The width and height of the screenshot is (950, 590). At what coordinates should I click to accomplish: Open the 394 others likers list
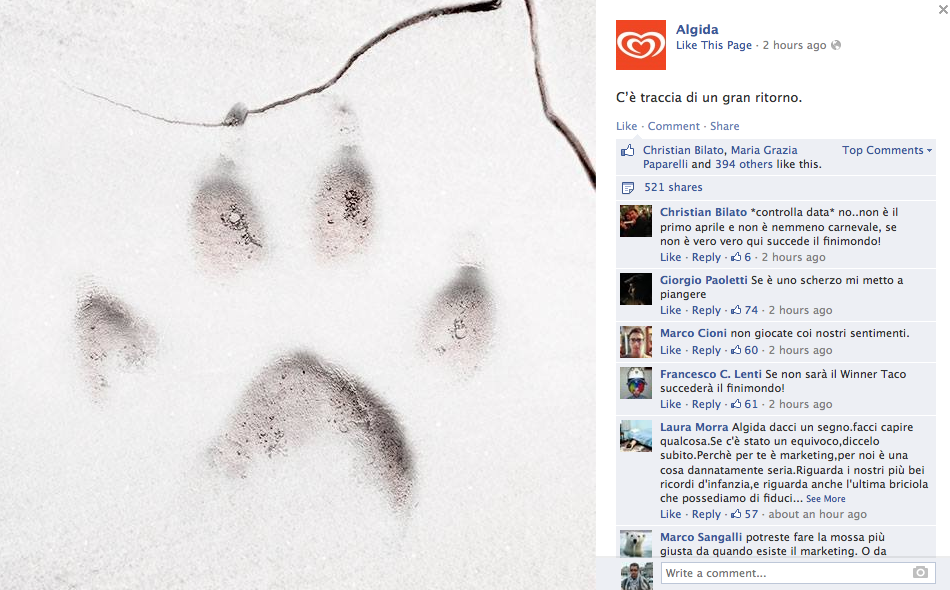pyautogui.click(x=743, y=164)
